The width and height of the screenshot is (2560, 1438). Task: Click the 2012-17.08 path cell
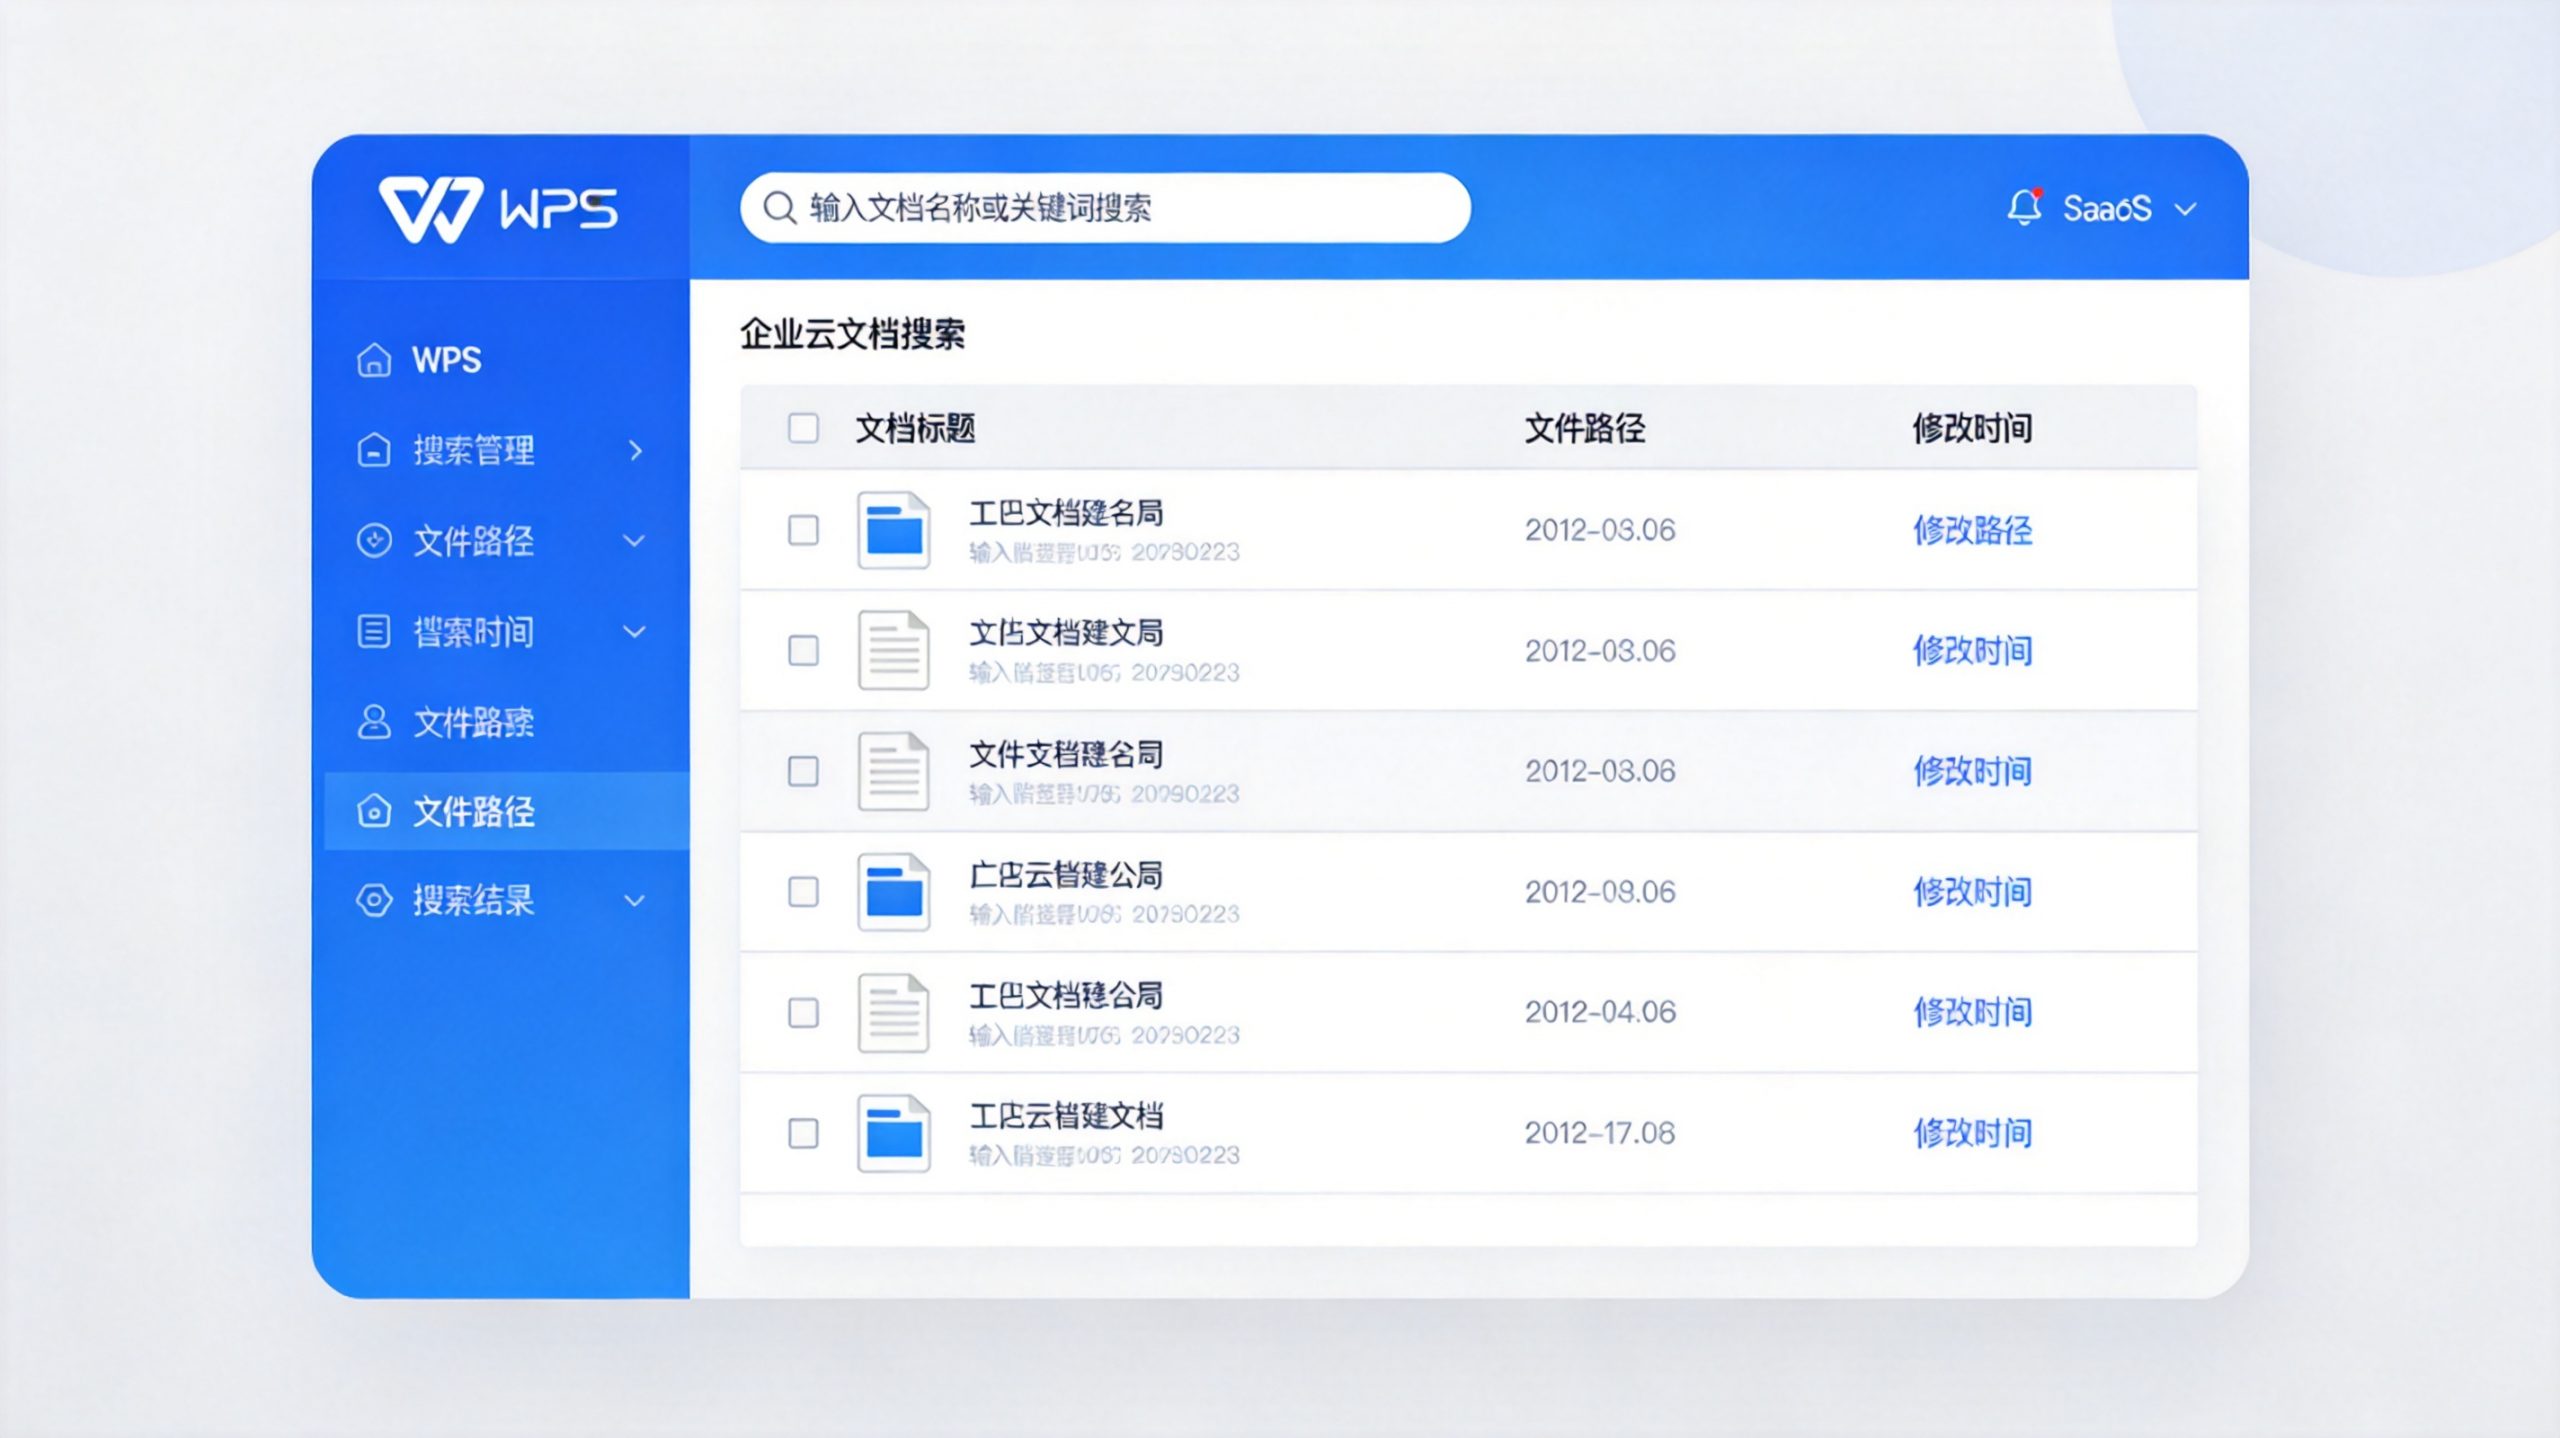click(x=1599, y=1133)
